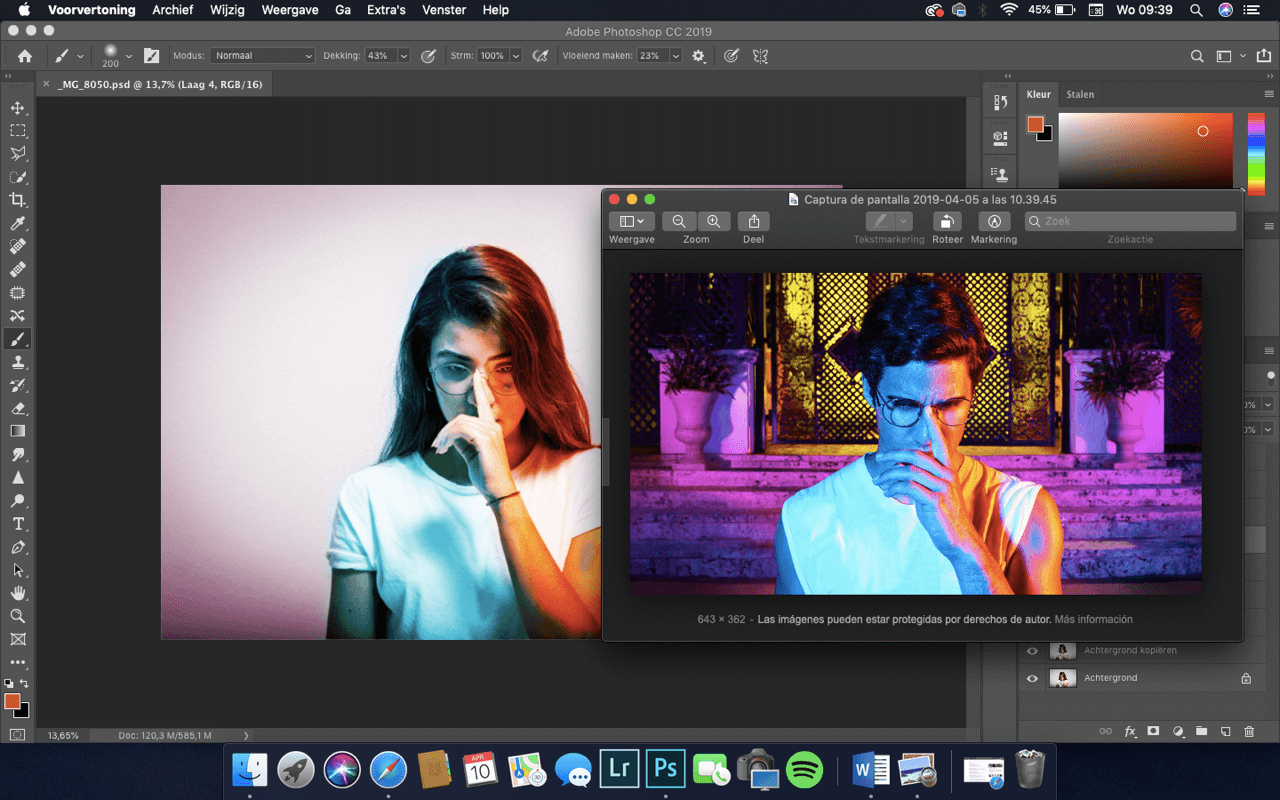Image resolution: width=1280 pixels, height=800 pixels.
Task: Open the Brush Settings panel toggle icon
Action: 152,56
